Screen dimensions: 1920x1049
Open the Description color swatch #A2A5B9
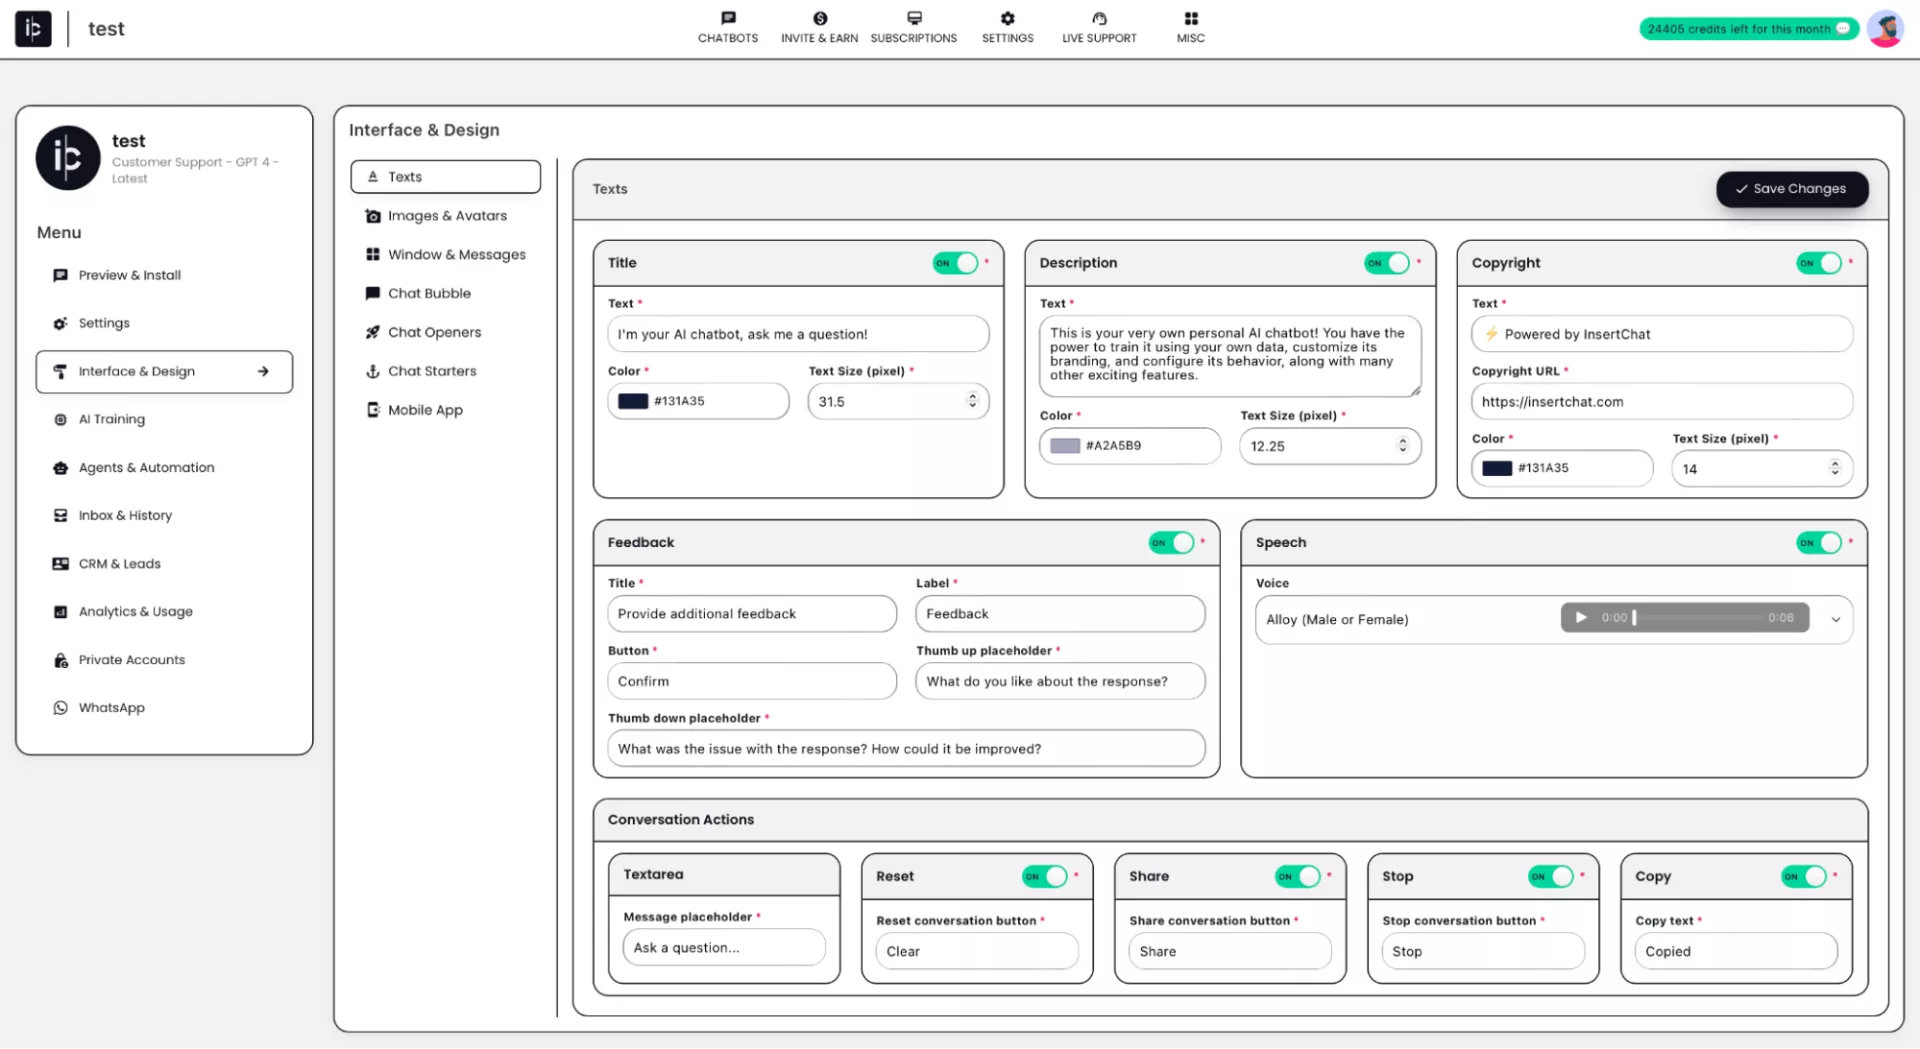[x=1065, y=446]
